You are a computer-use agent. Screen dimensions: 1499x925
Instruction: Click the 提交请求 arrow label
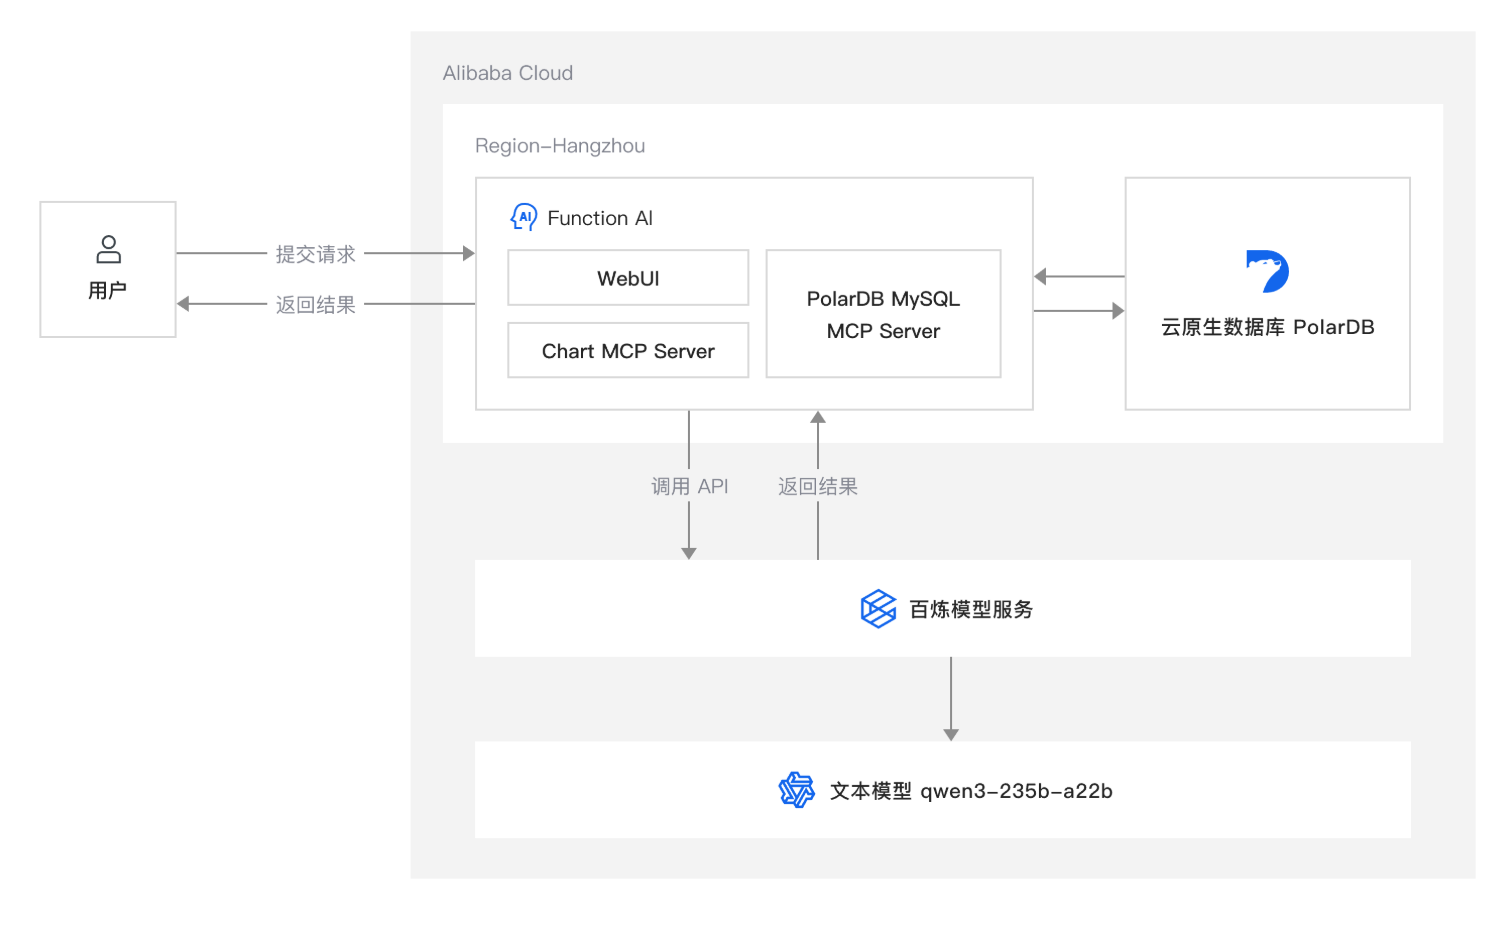coord(316,254)
